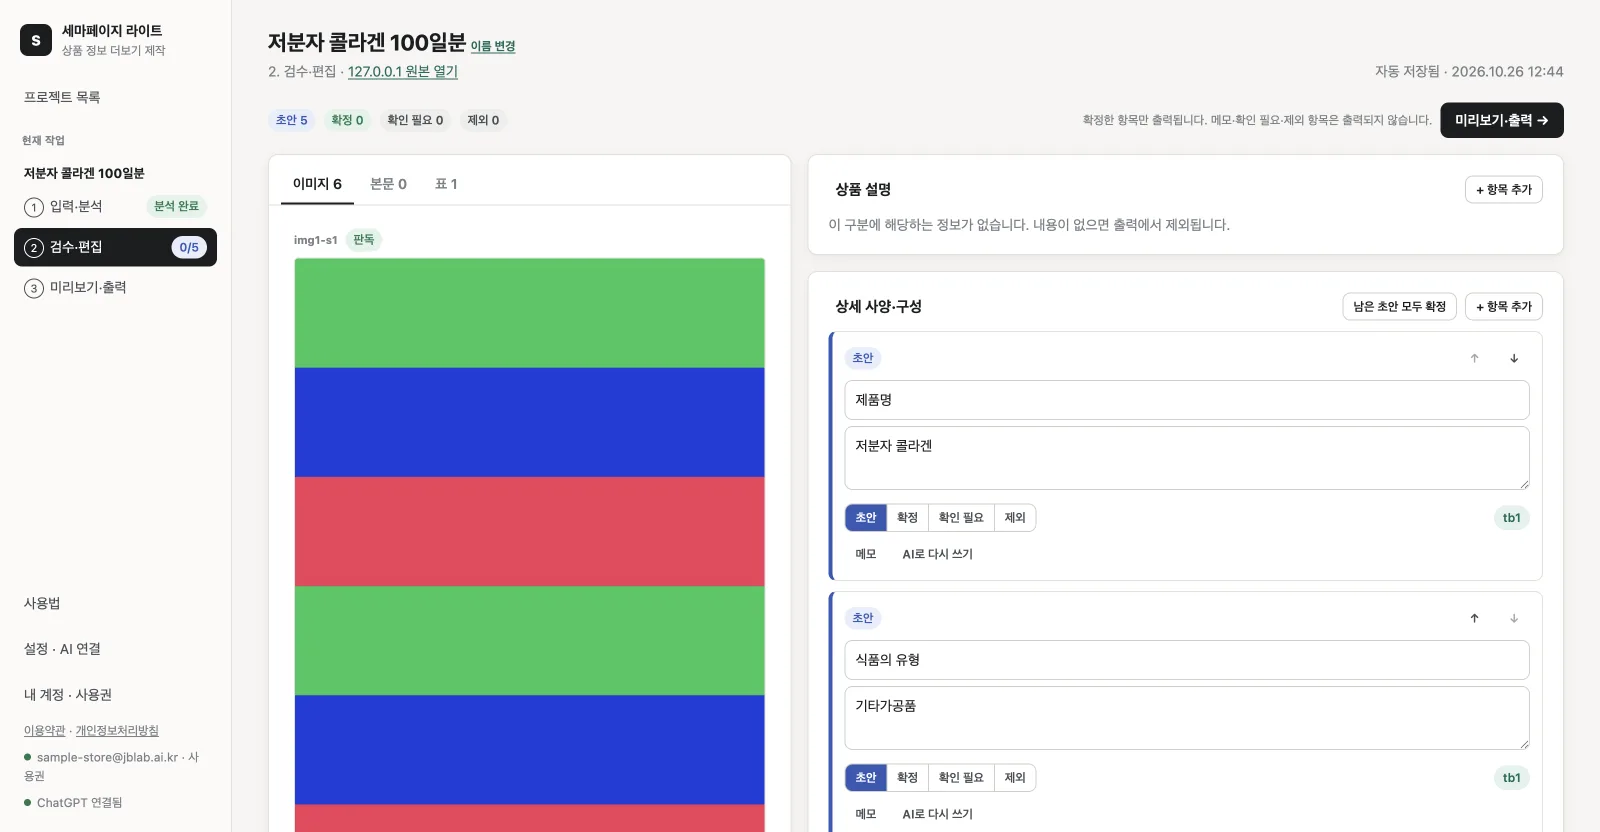
Task: Set 제품명 item status to 제외
Action: pos(1015,518)
